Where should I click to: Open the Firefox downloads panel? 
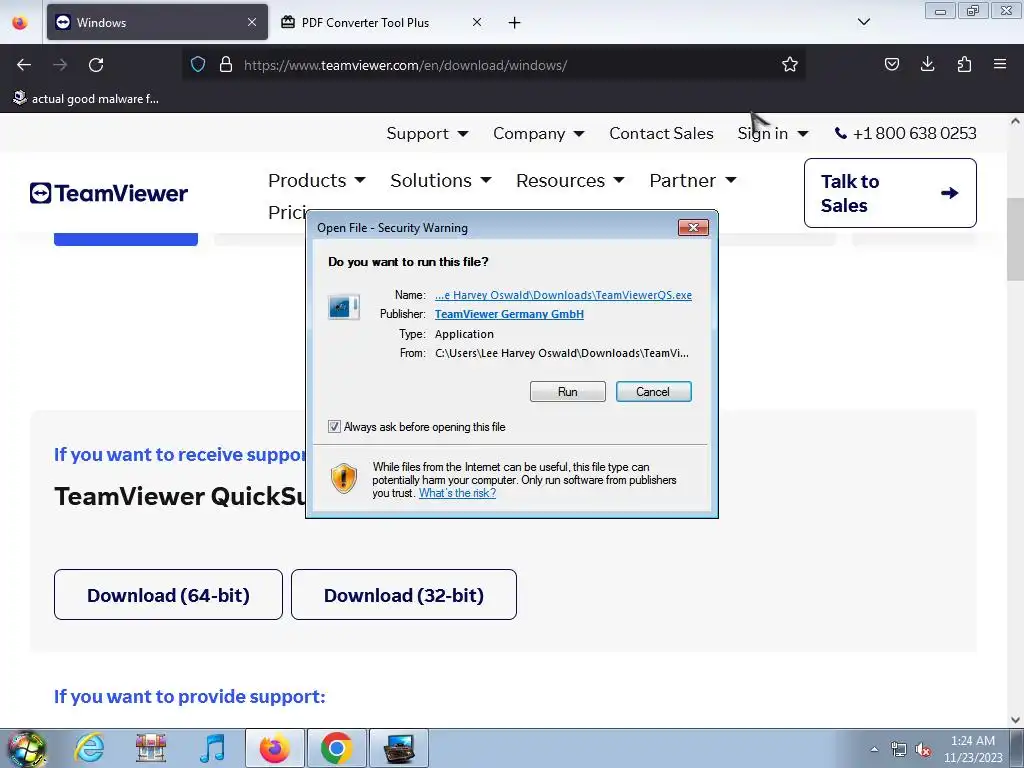[x=927, y=64]
